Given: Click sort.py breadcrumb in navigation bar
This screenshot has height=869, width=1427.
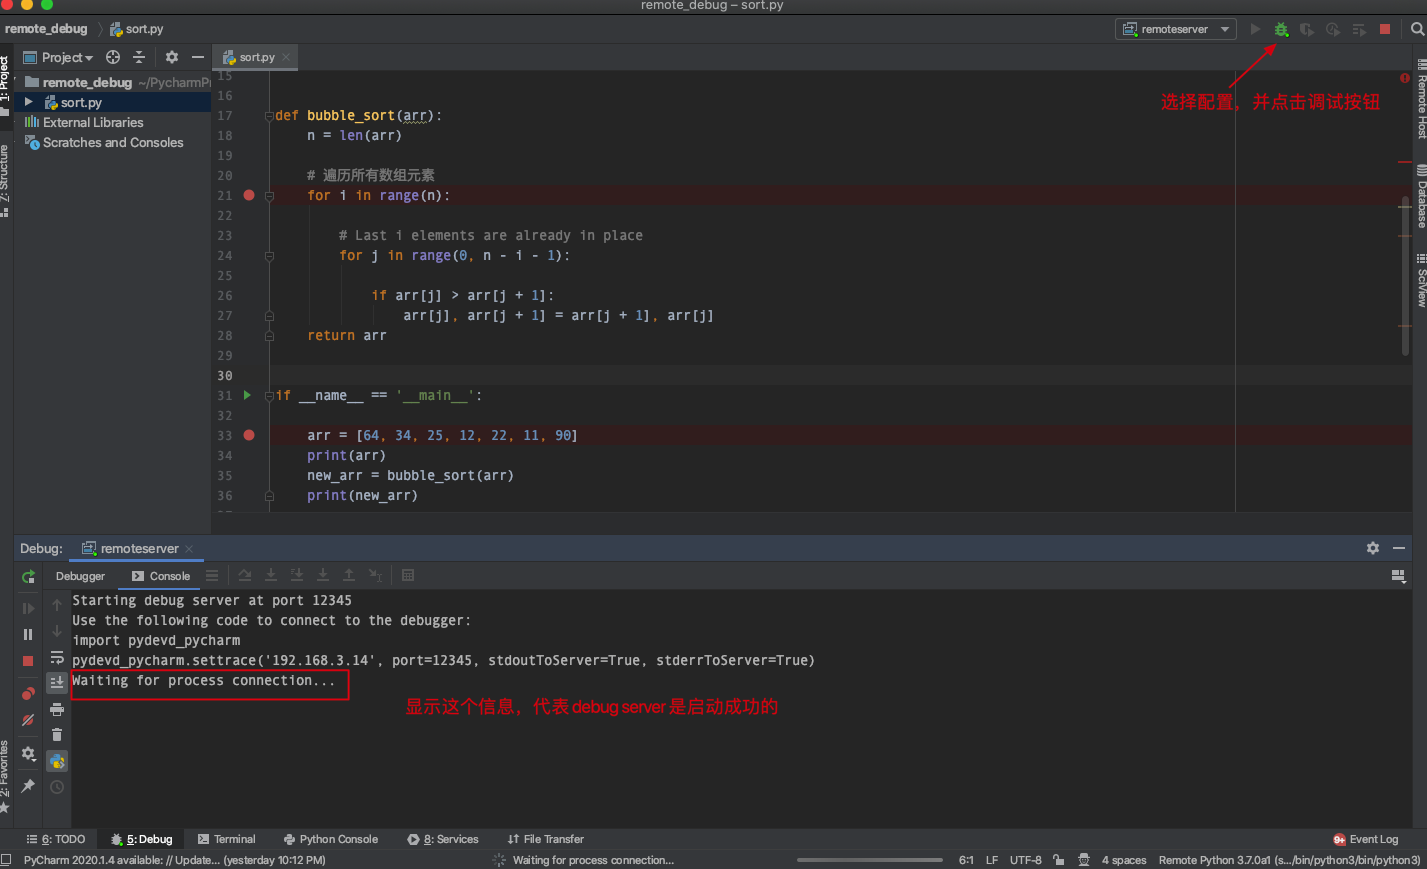Looking at the screenshot, I should tap(136, 29).
